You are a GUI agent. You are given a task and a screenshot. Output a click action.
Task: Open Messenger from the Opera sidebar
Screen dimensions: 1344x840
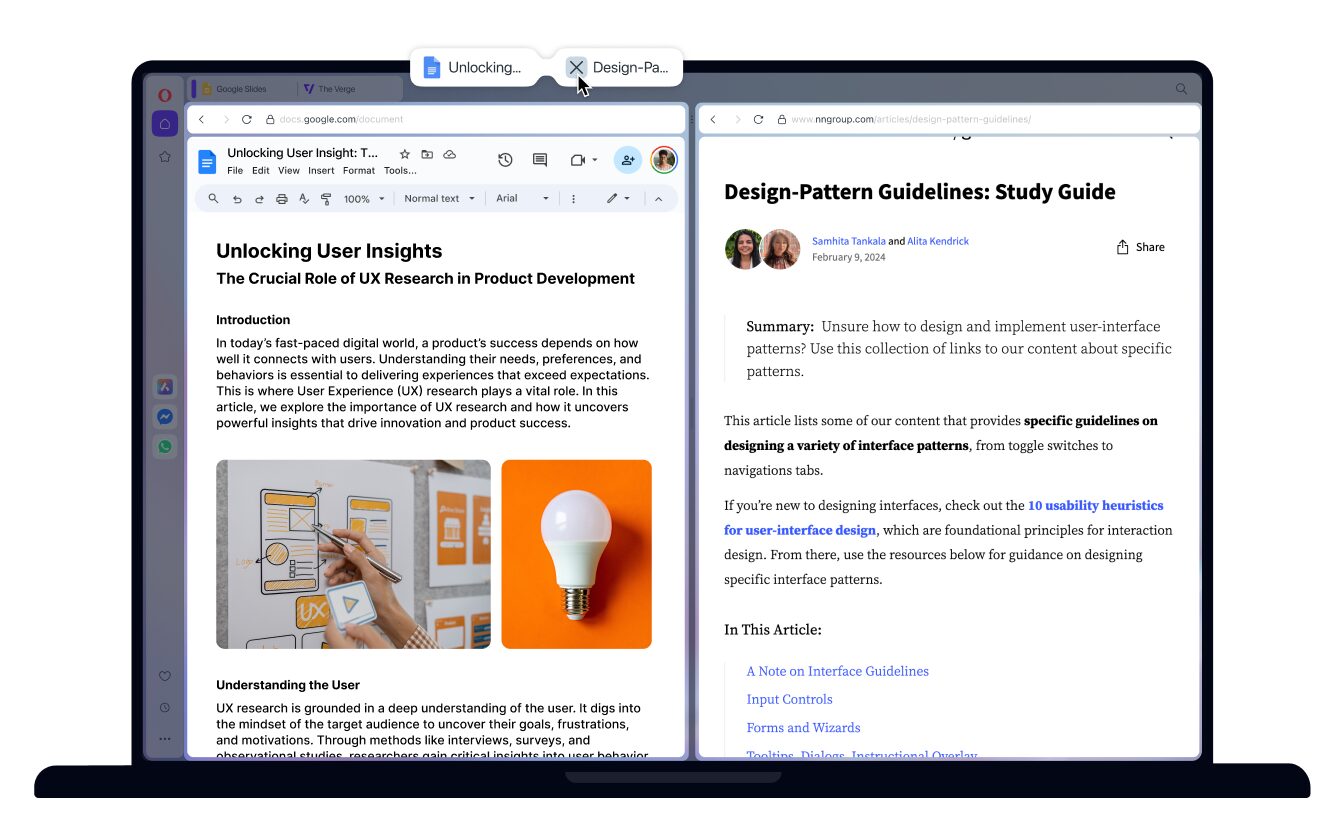pyautogui.click(x=165, y=417)
